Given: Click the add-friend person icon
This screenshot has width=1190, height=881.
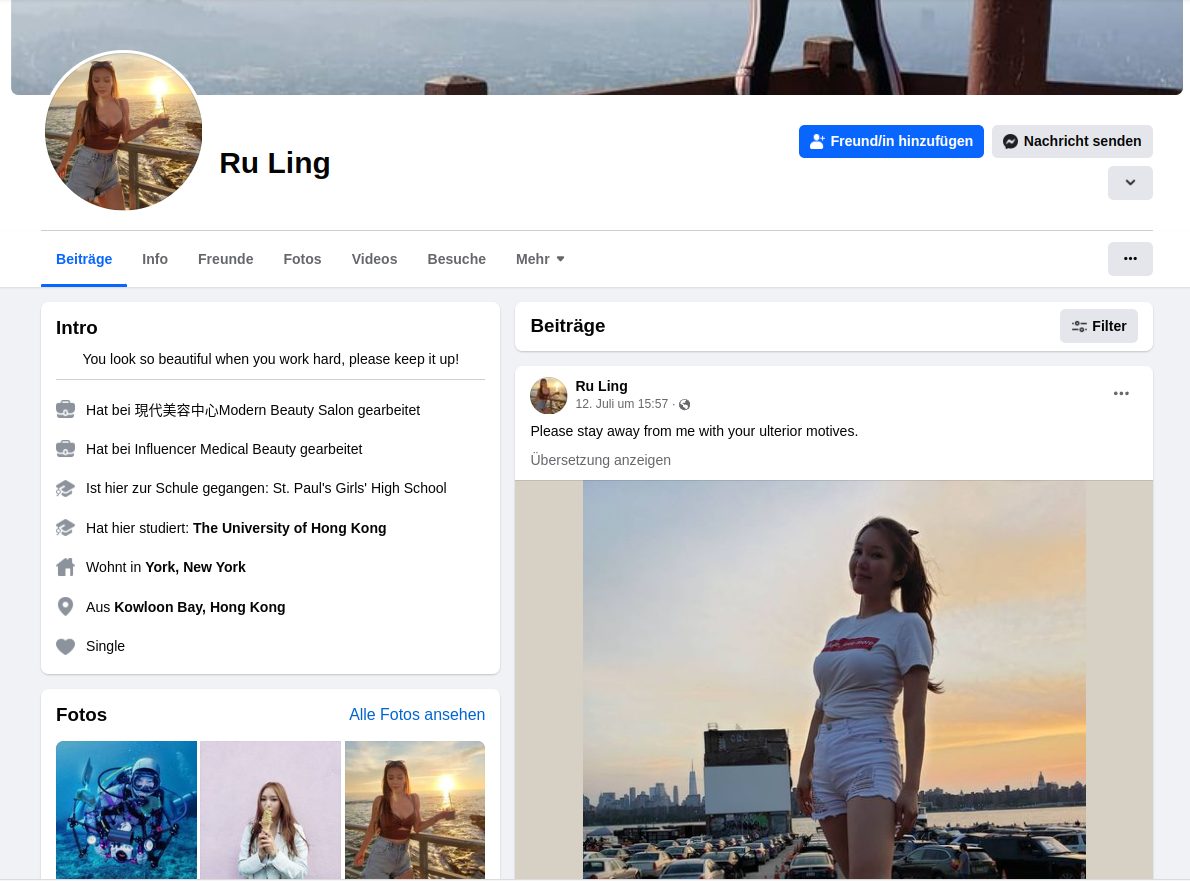Looking at the screenshot, I should [x=817, y=142].
